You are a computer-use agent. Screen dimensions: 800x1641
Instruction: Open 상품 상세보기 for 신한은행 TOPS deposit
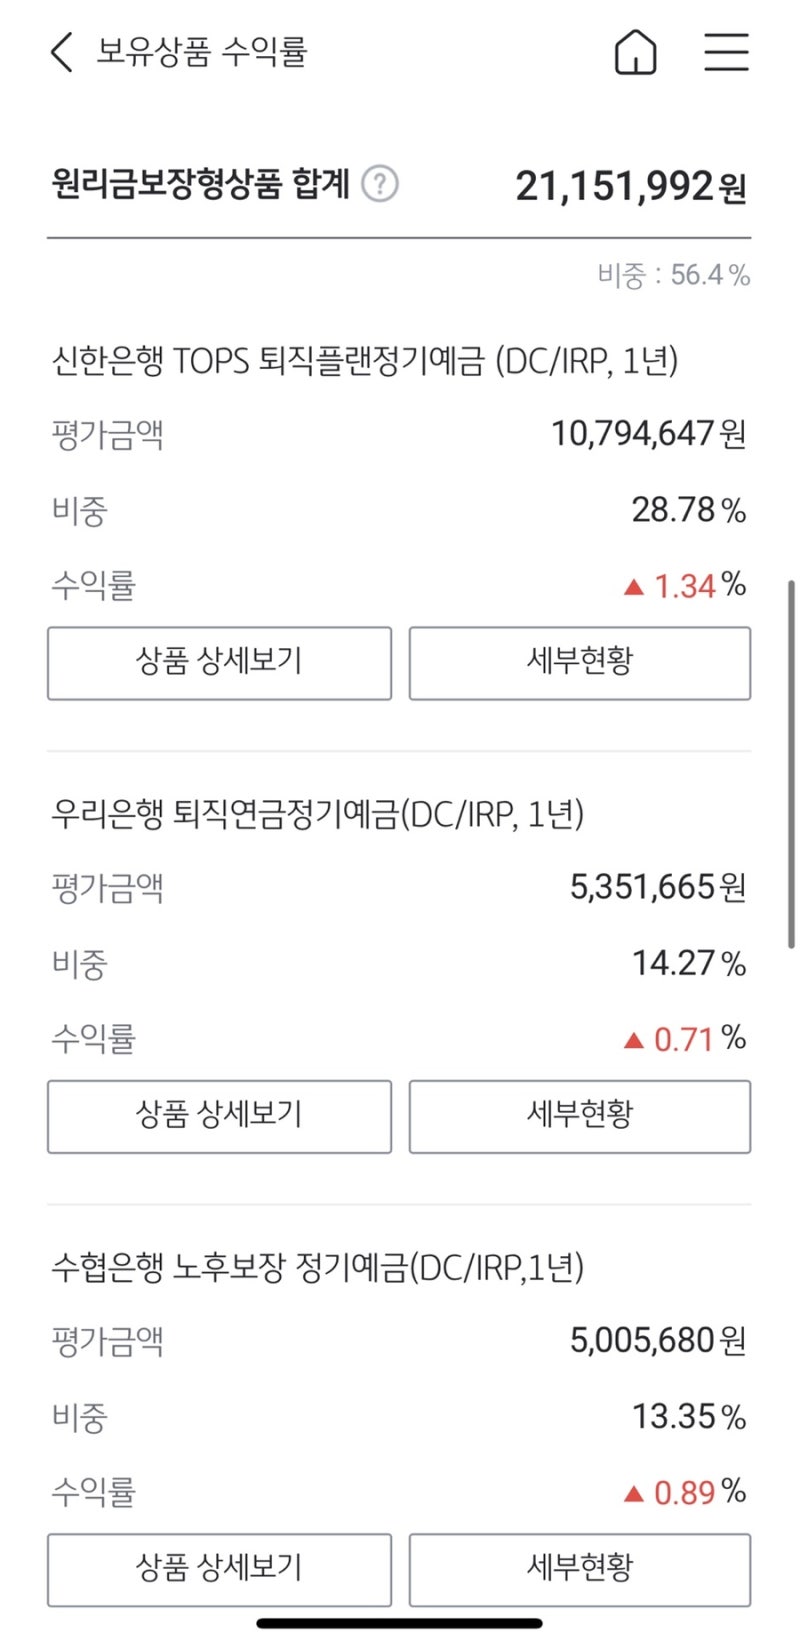(219, 663)
